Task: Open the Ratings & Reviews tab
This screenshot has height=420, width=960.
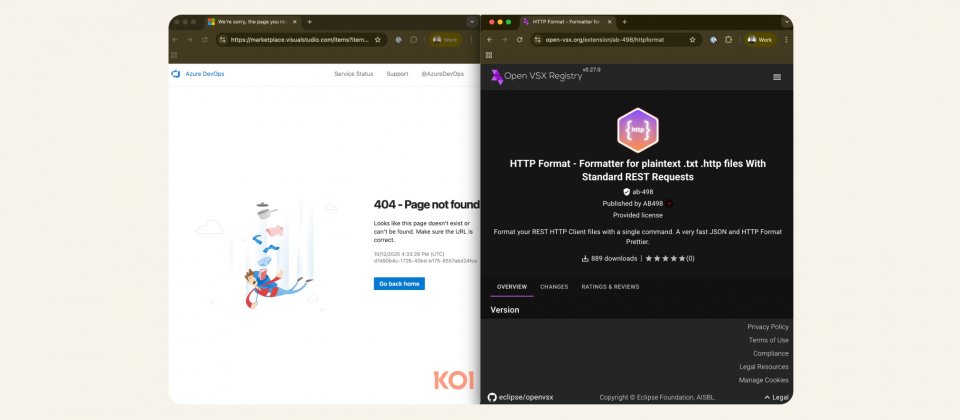Action: 612,287
